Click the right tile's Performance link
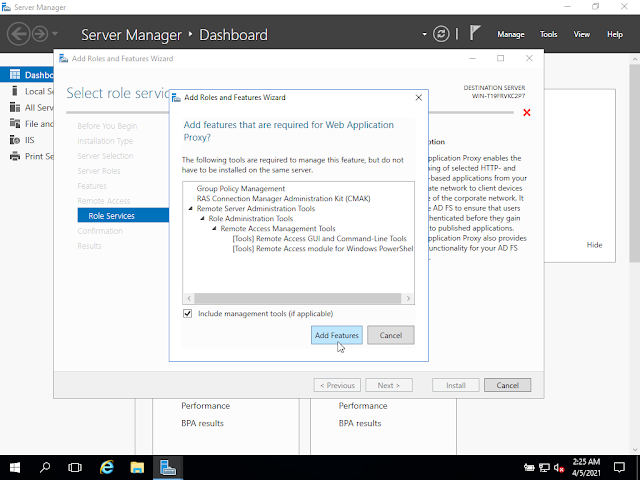The height and width of the screenshot is (480, 640). point(363,406)
